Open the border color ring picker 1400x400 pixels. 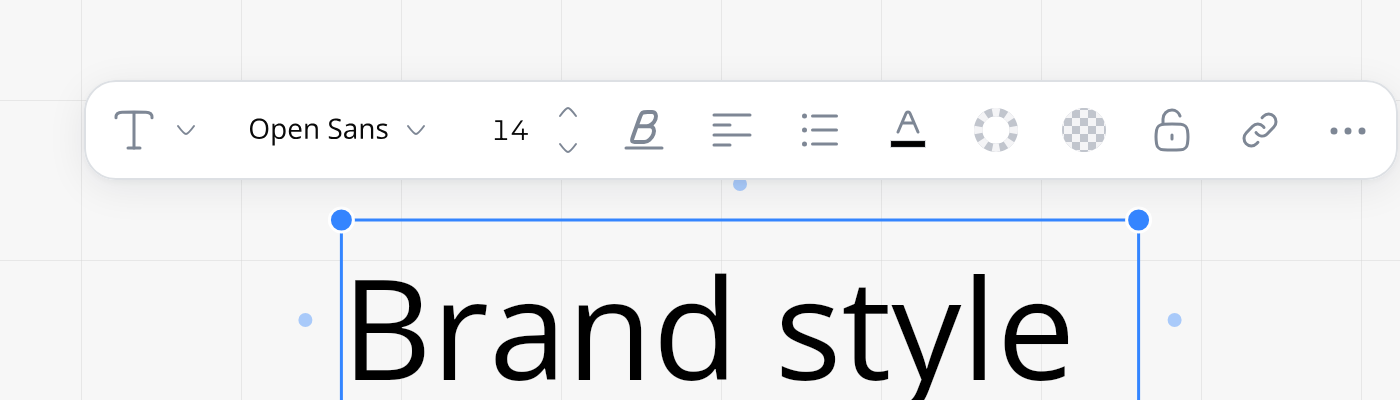996,130
